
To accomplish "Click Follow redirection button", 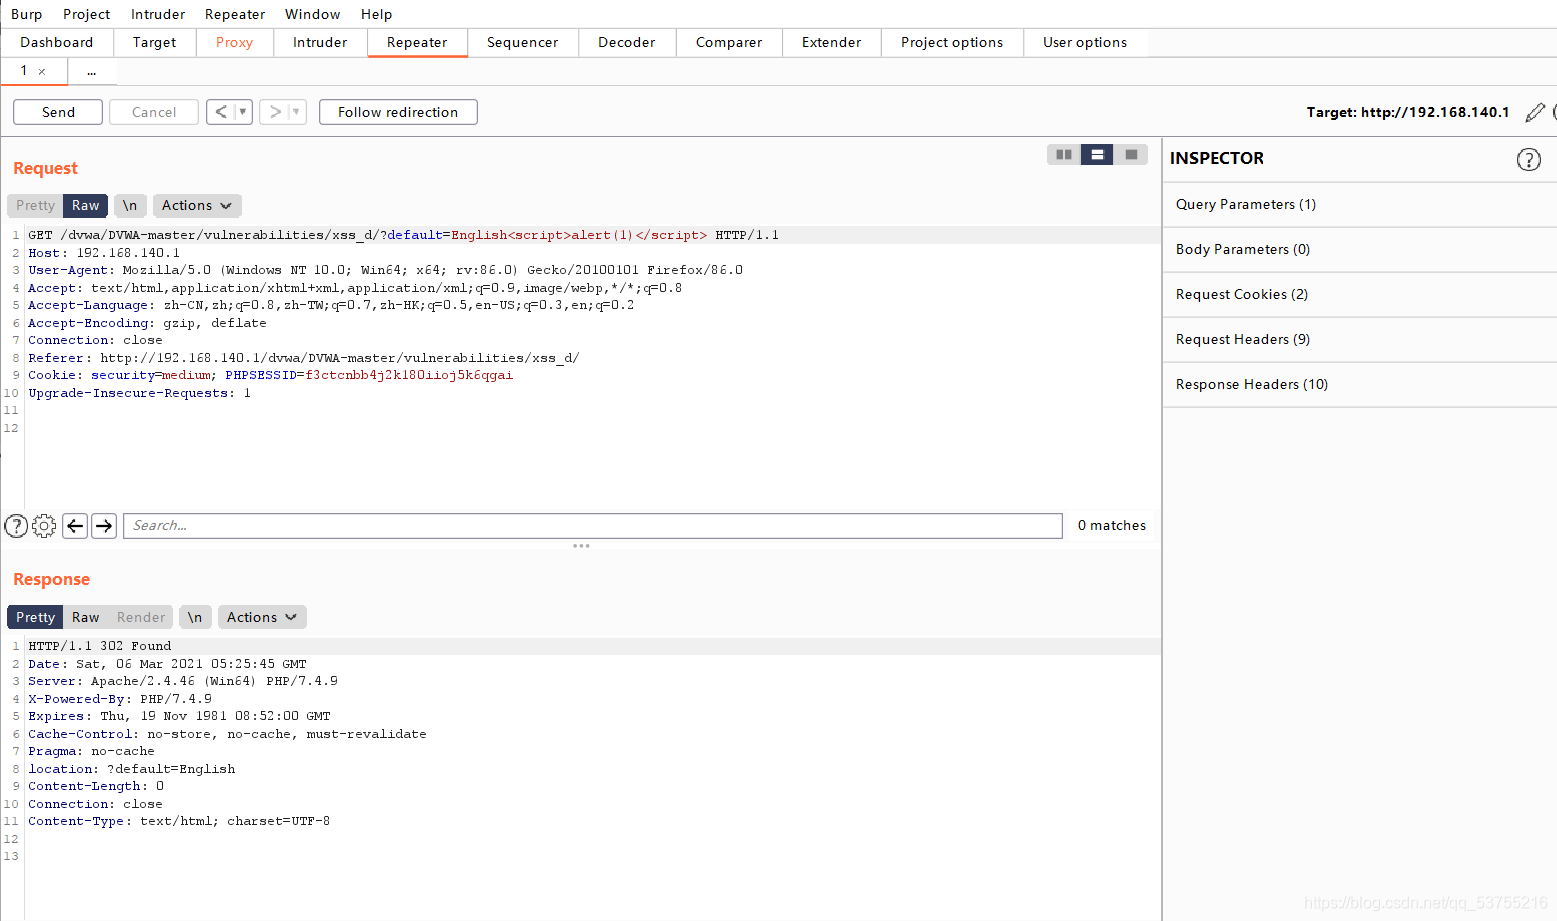I will [398, 112].
